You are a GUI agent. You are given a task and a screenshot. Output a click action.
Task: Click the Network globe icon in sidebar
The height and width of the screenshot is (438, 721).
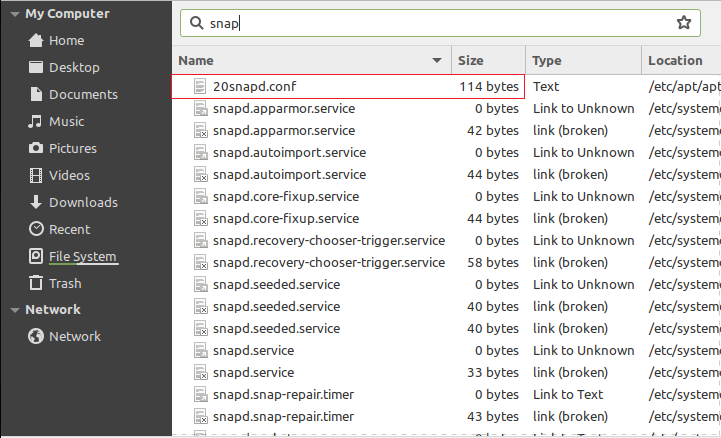tap(36, 337)
